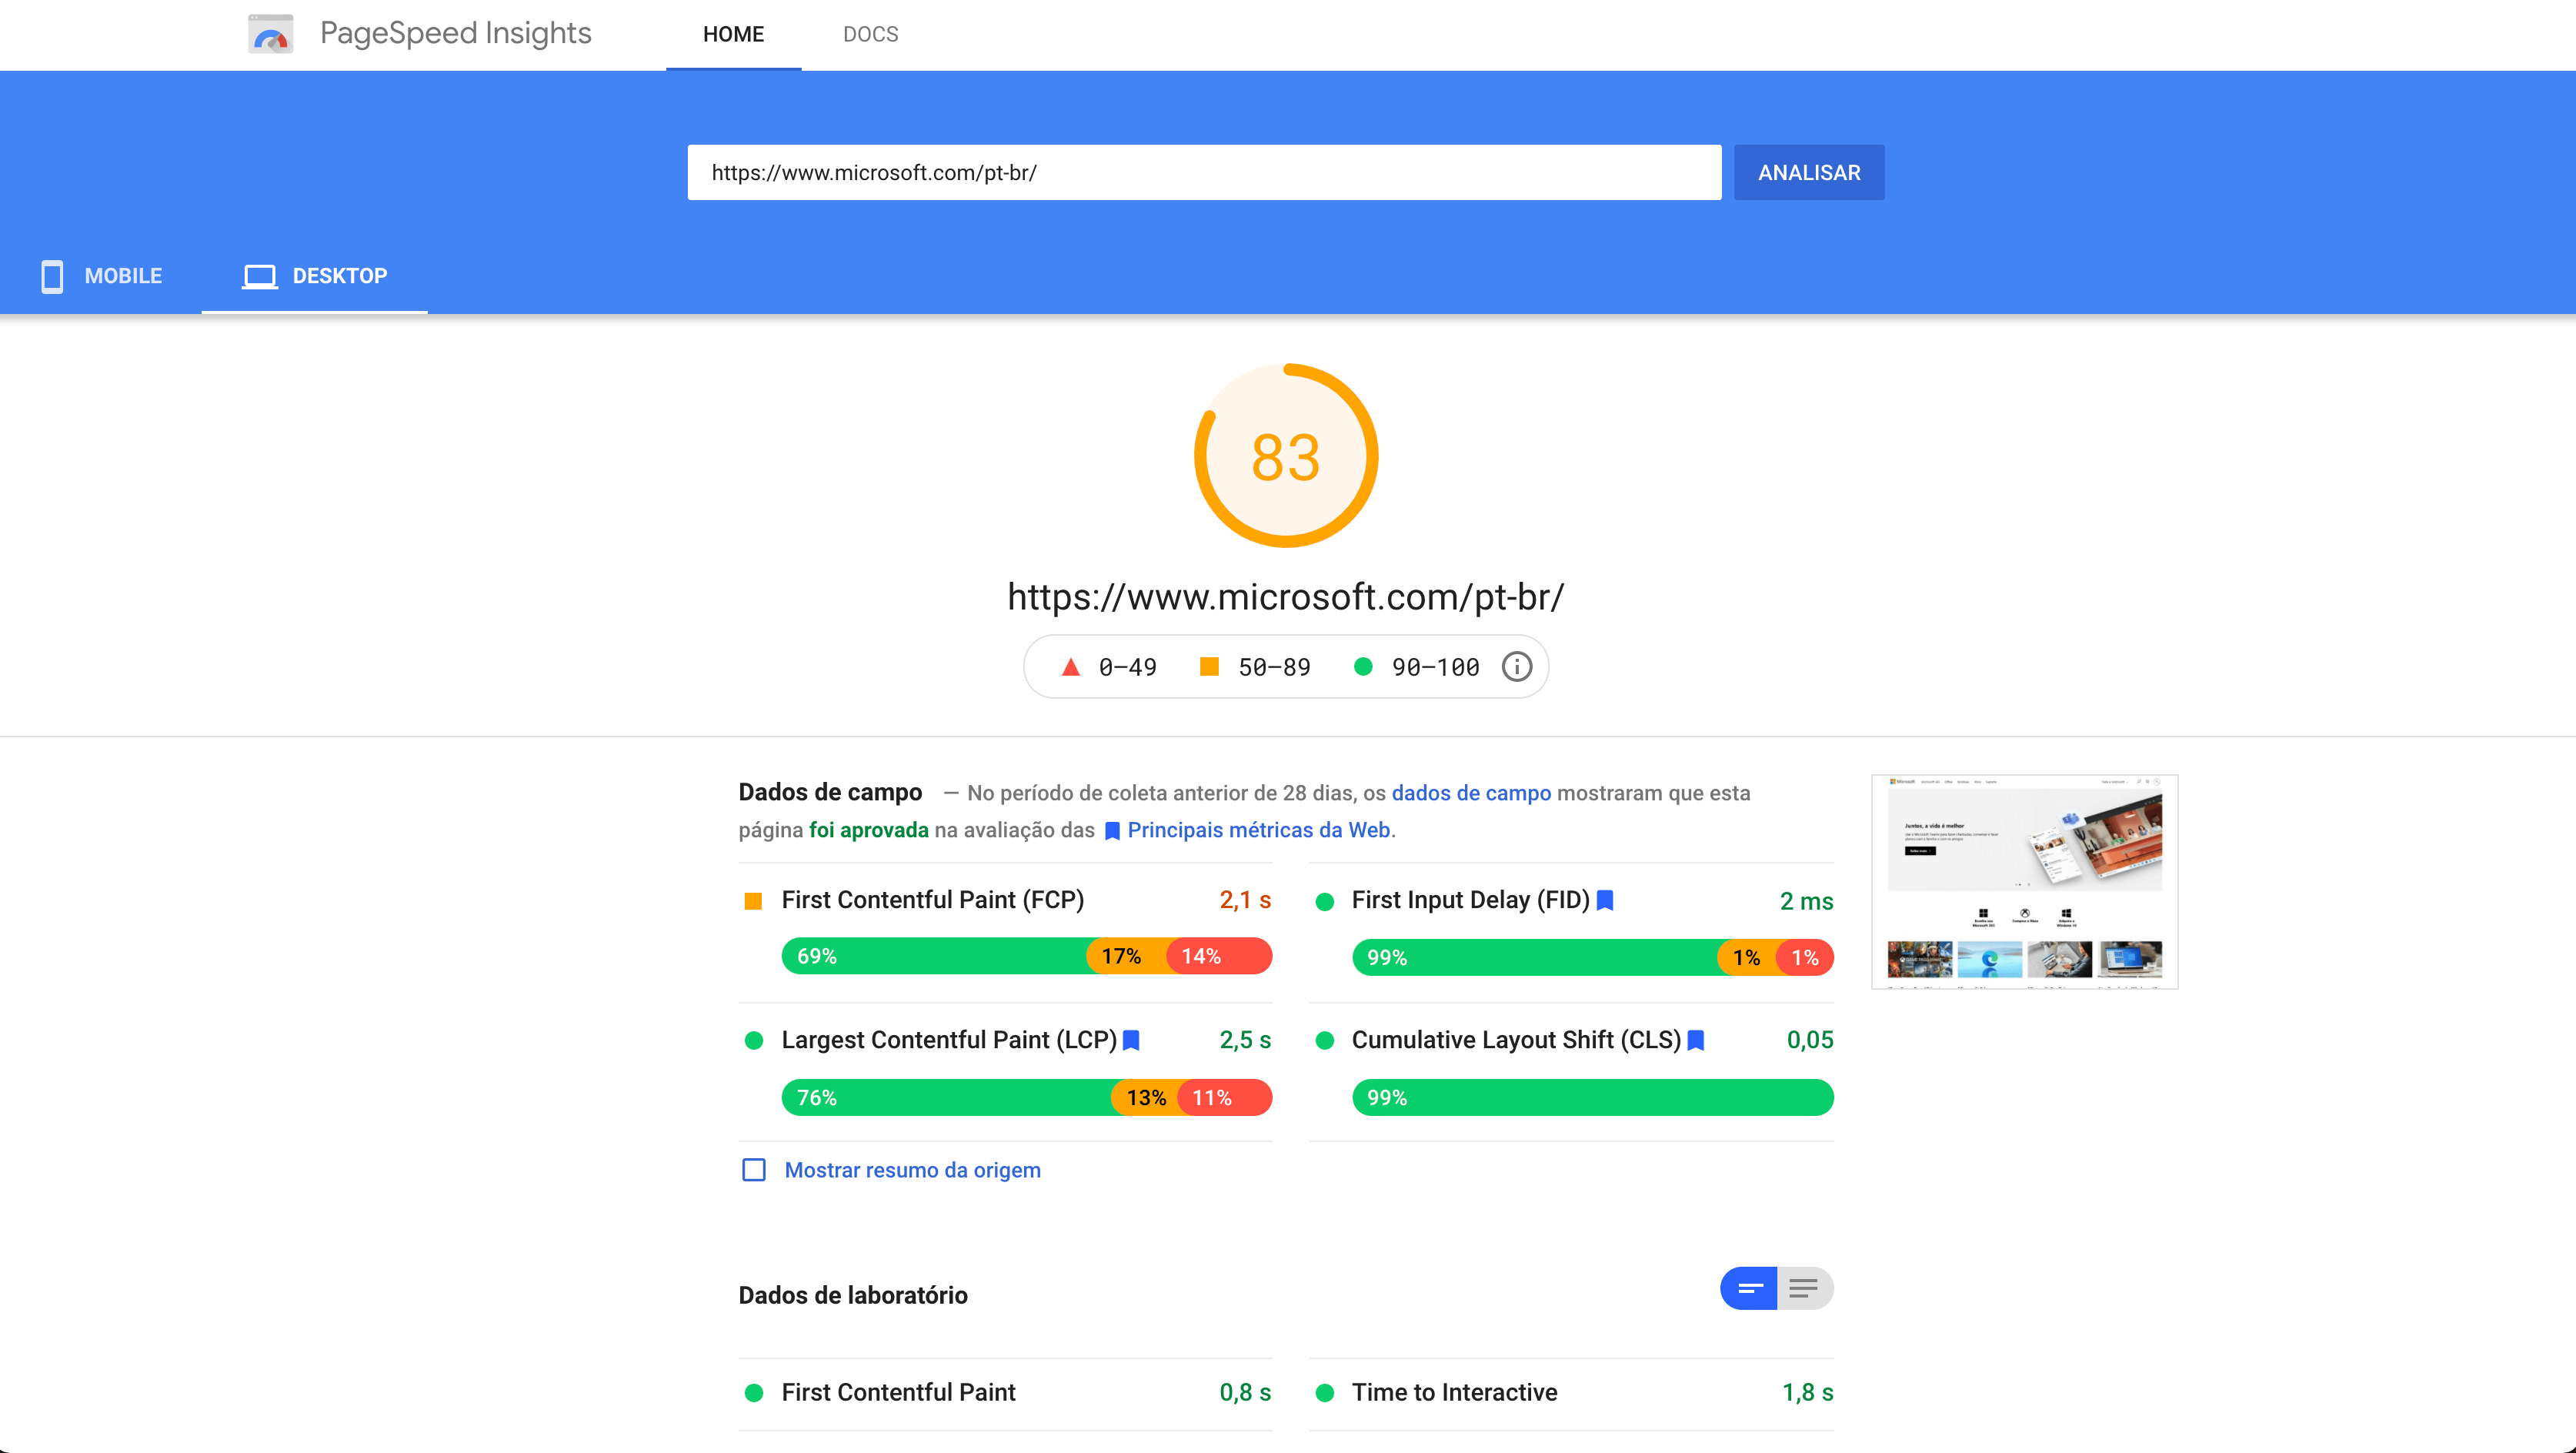The width and height of the screenshot is (2576, 1453).
Task: Click the 'Dados de campo' heading
Action: pos(830,792)
